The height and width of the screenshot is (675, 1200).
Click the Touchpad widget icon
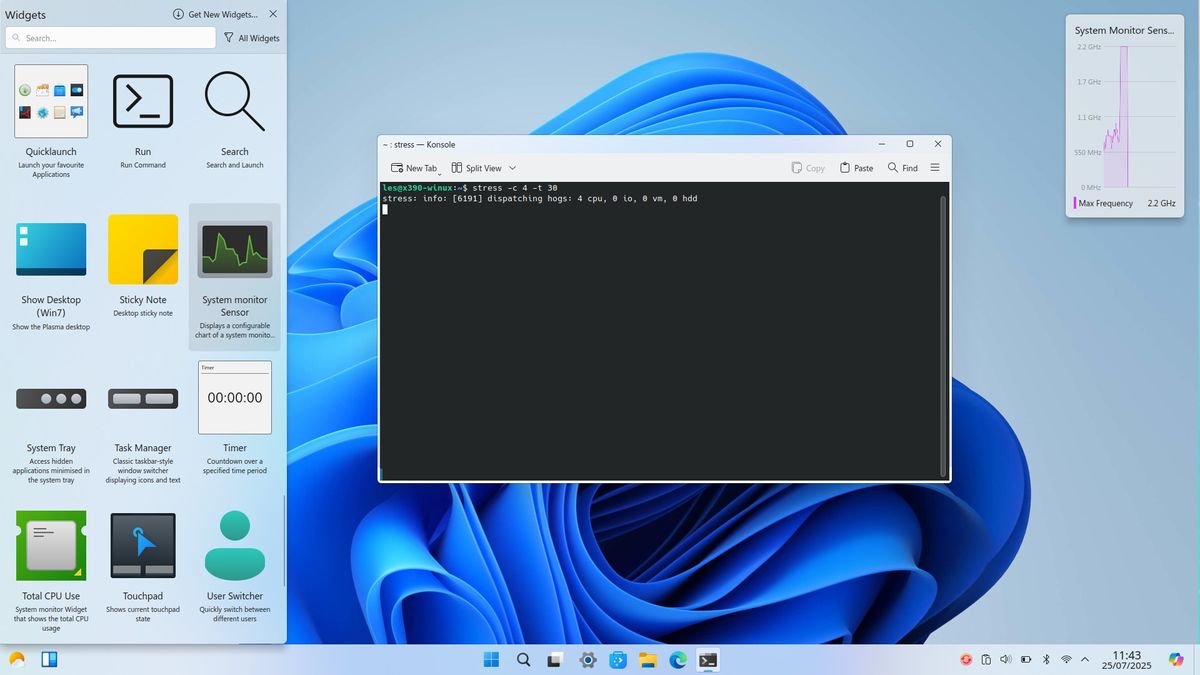coord(143,544)
